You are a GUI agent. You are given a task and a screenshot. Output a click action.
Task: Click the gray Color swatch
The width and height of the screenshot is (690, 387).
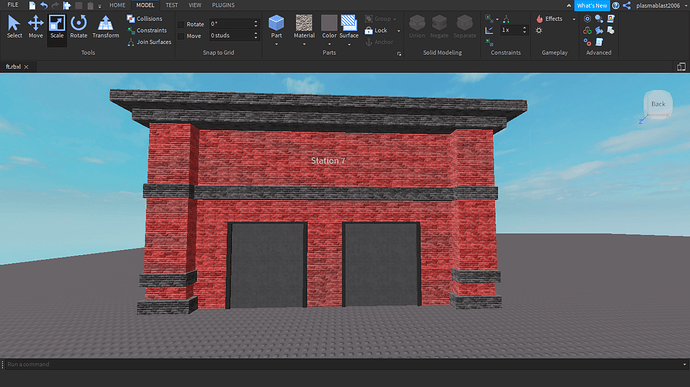point(329,23)
